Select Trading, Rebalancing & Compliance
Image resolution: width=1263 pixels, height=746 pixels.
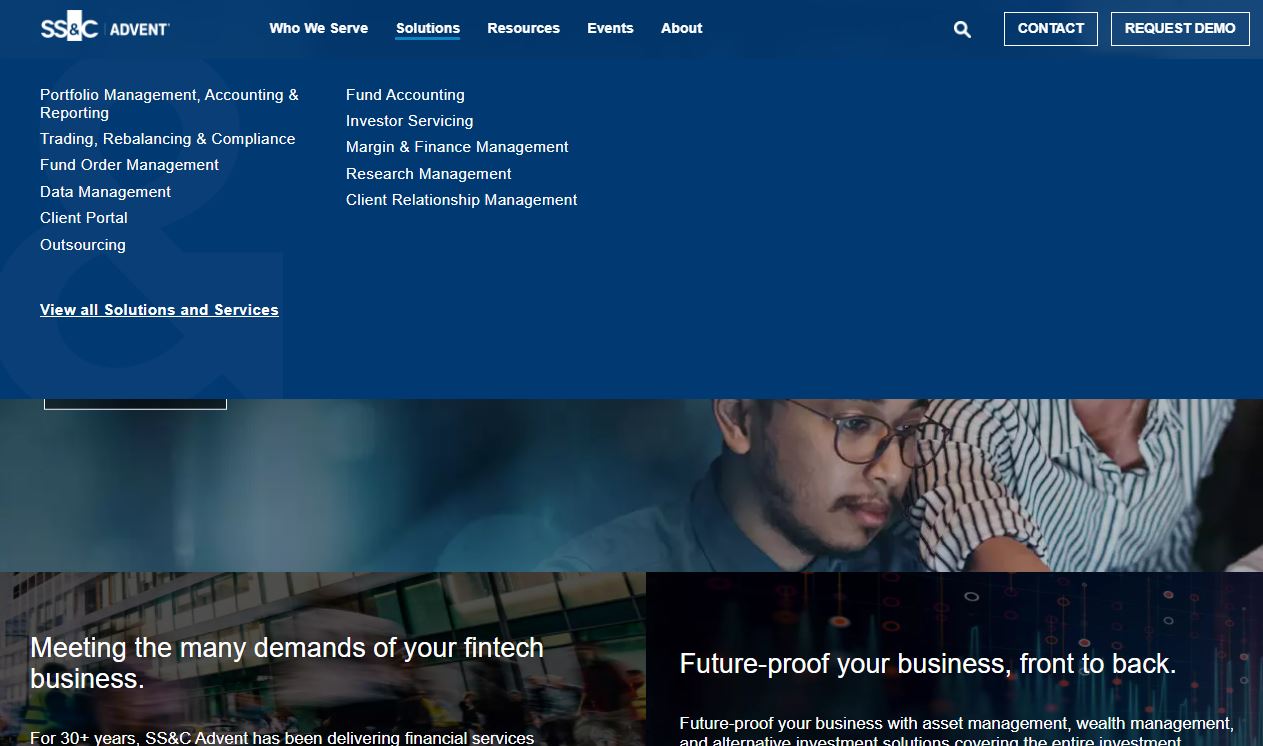167,139
